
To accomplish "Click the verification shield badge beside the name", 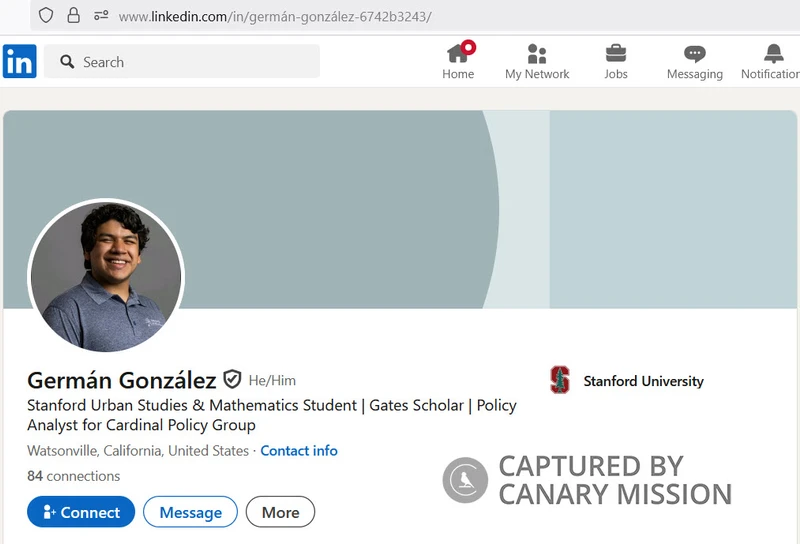I will [x=232, y=379].
